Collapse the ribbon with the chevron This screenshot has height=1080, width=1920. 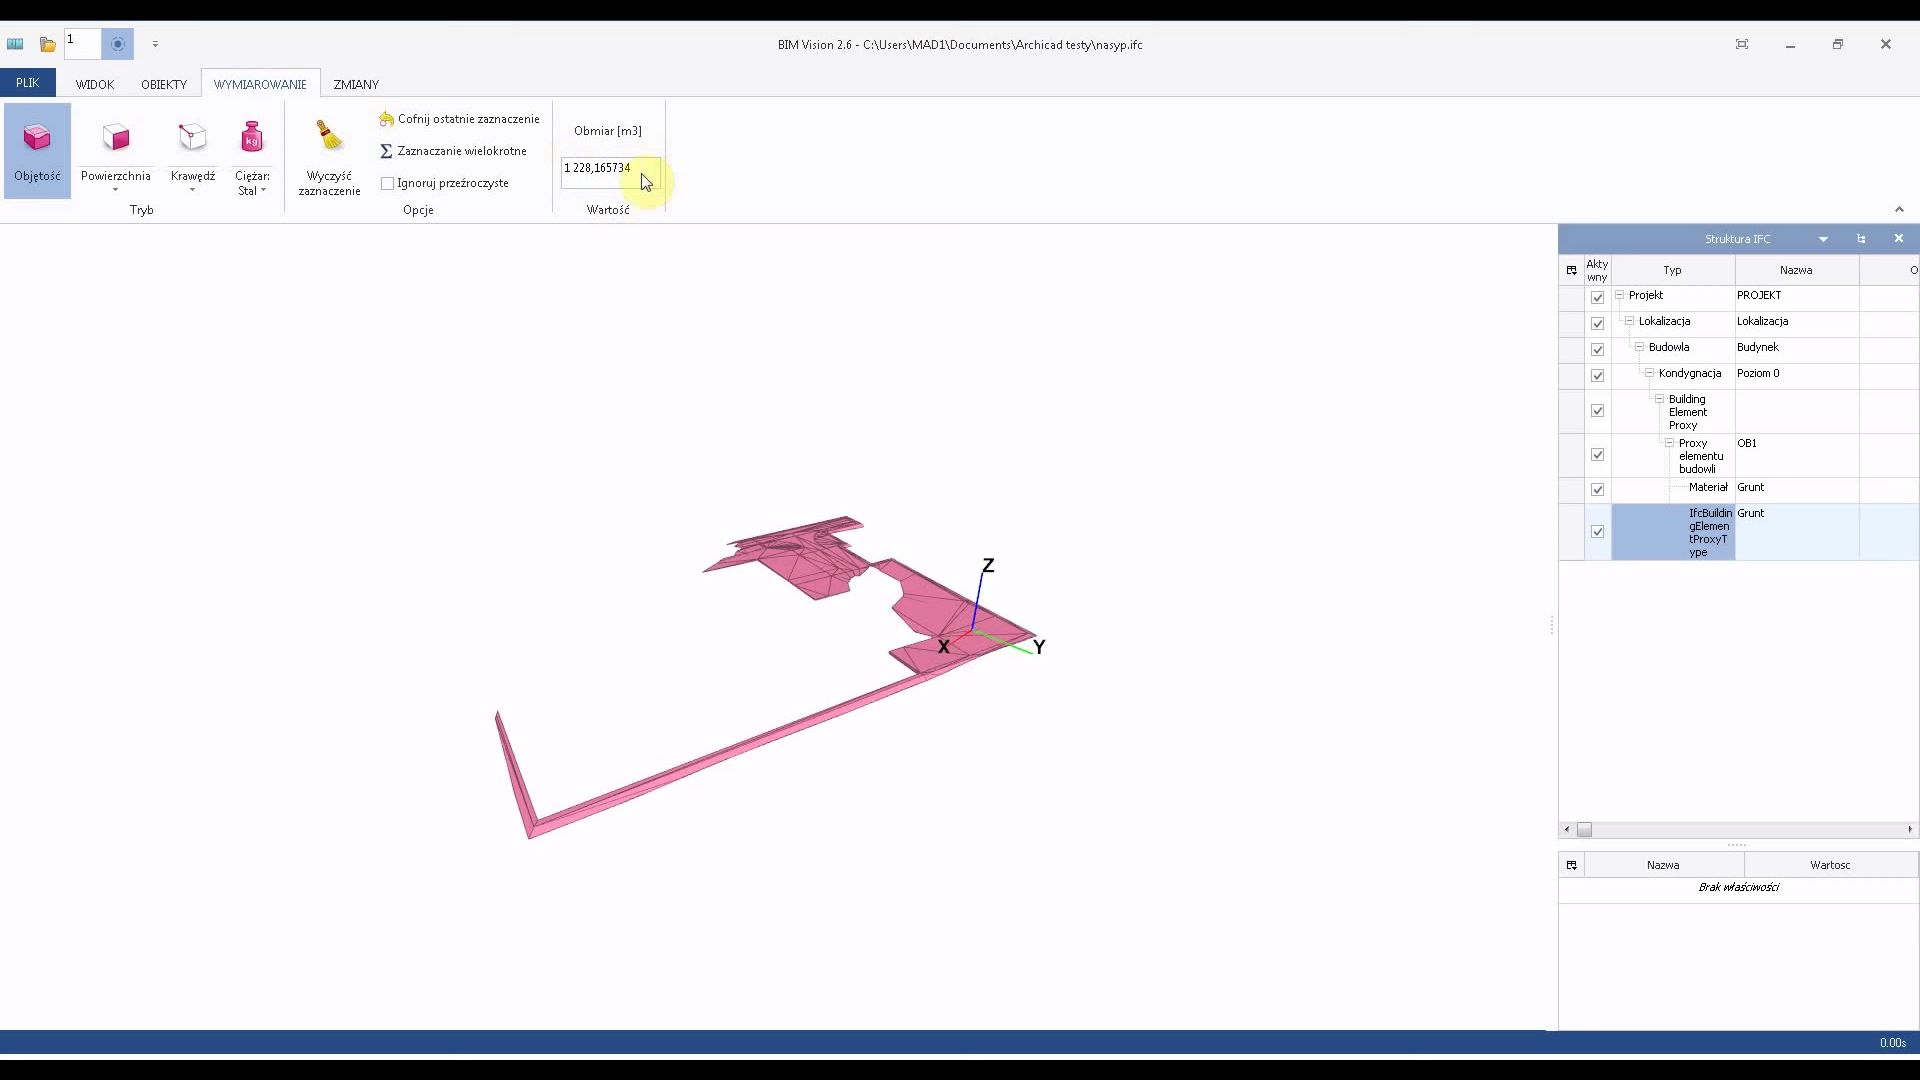point(1899,209)
